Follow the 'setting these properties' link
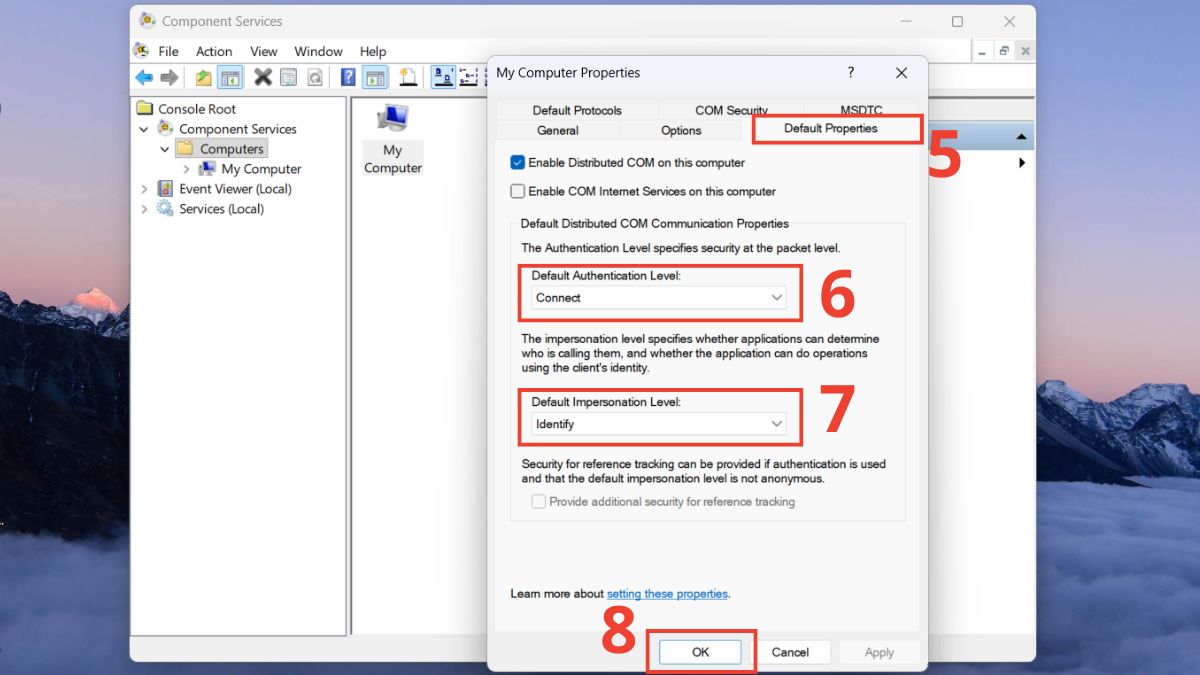 click(x=667, y=594)
